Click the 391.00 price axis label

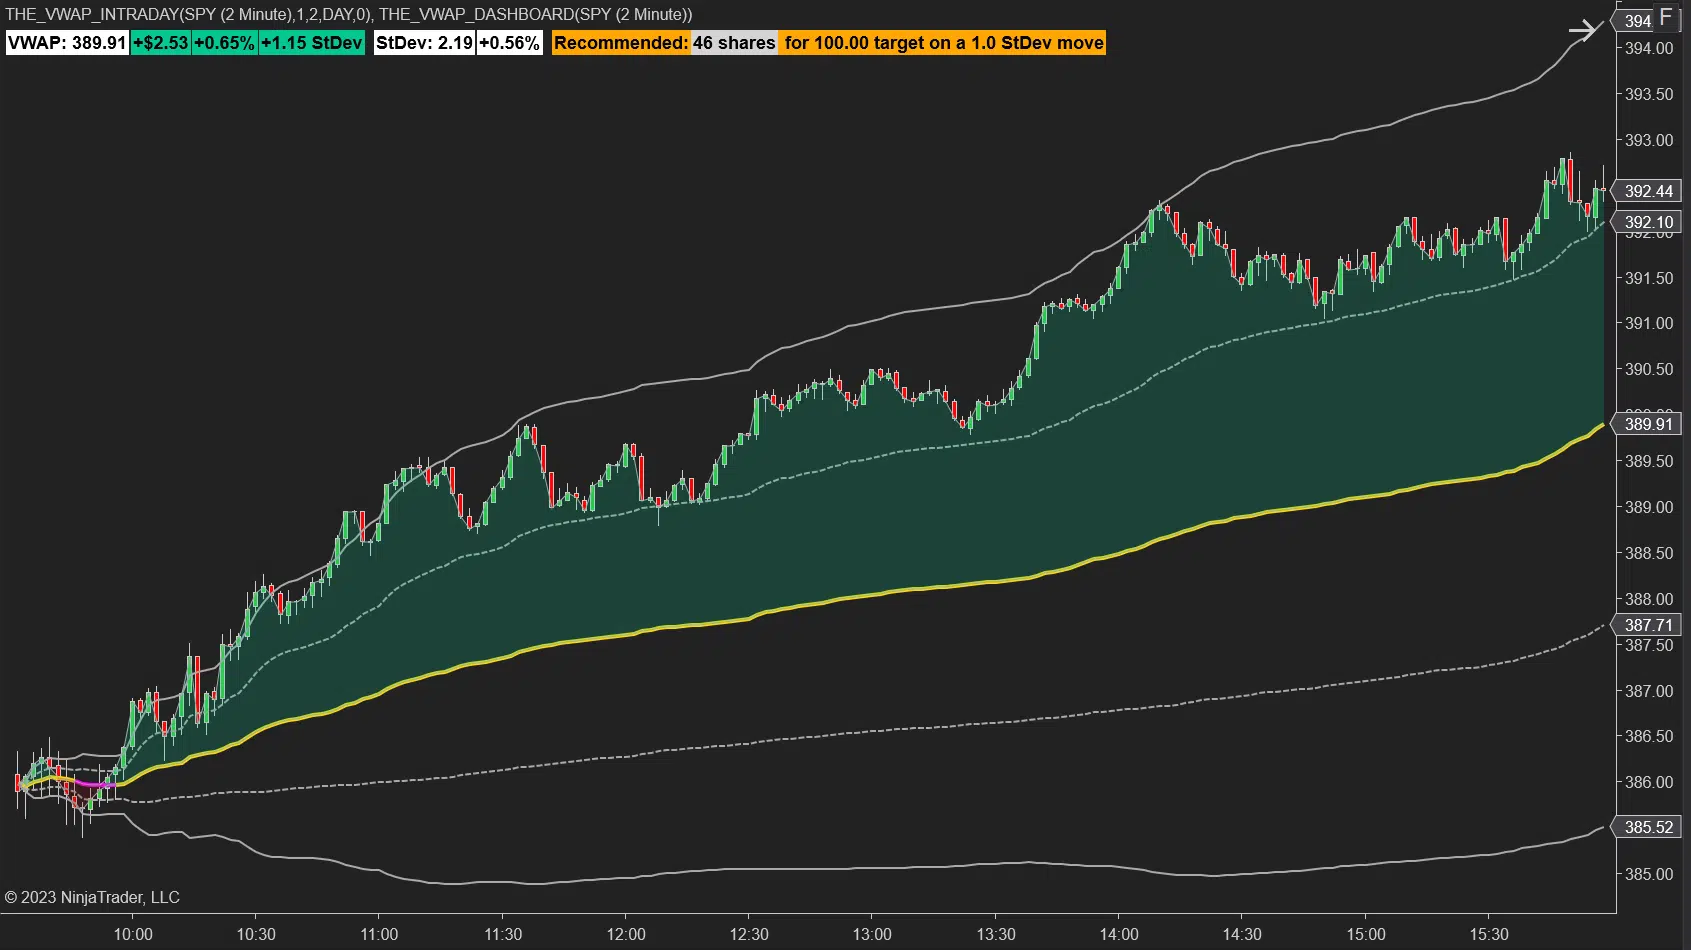tap(1648, 323)
